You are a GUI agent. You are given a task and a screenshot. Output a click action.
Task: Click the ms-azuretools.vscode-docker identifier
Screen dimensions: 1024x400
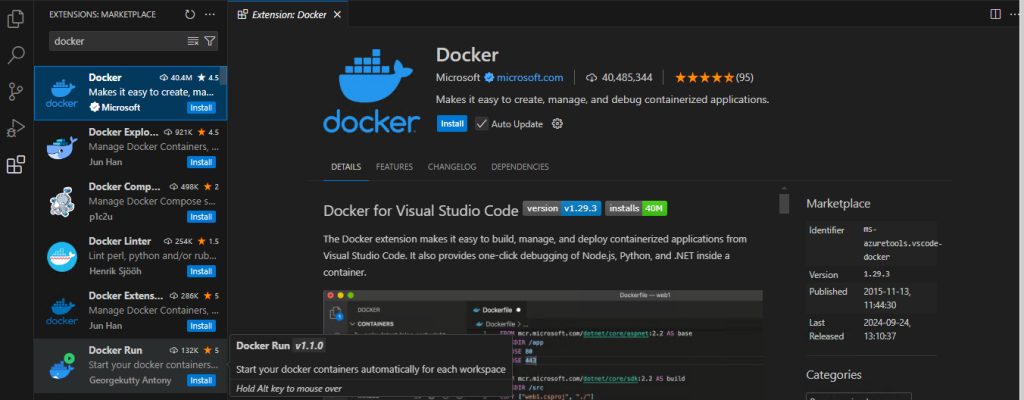pyautogui.click(x=903, y=243)
